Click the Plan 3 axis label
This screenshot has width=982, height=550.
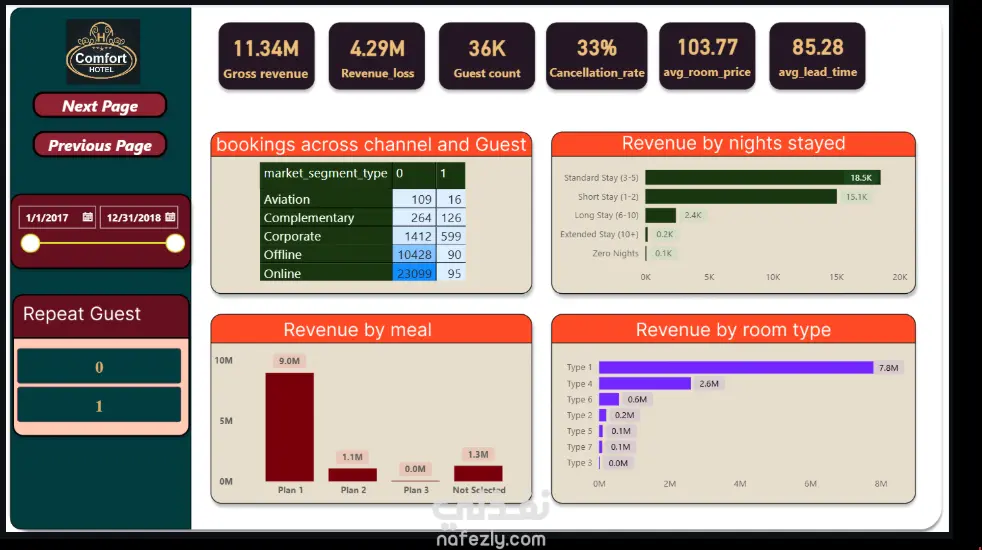pos(416,490)
